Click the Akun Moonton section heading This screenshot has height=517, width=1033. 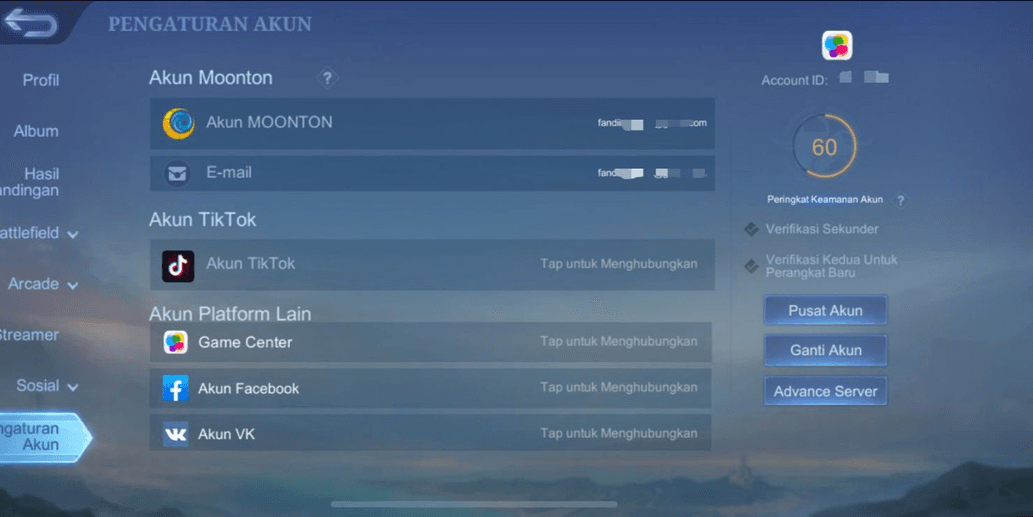pyautogui.click(x=210, y=78)
